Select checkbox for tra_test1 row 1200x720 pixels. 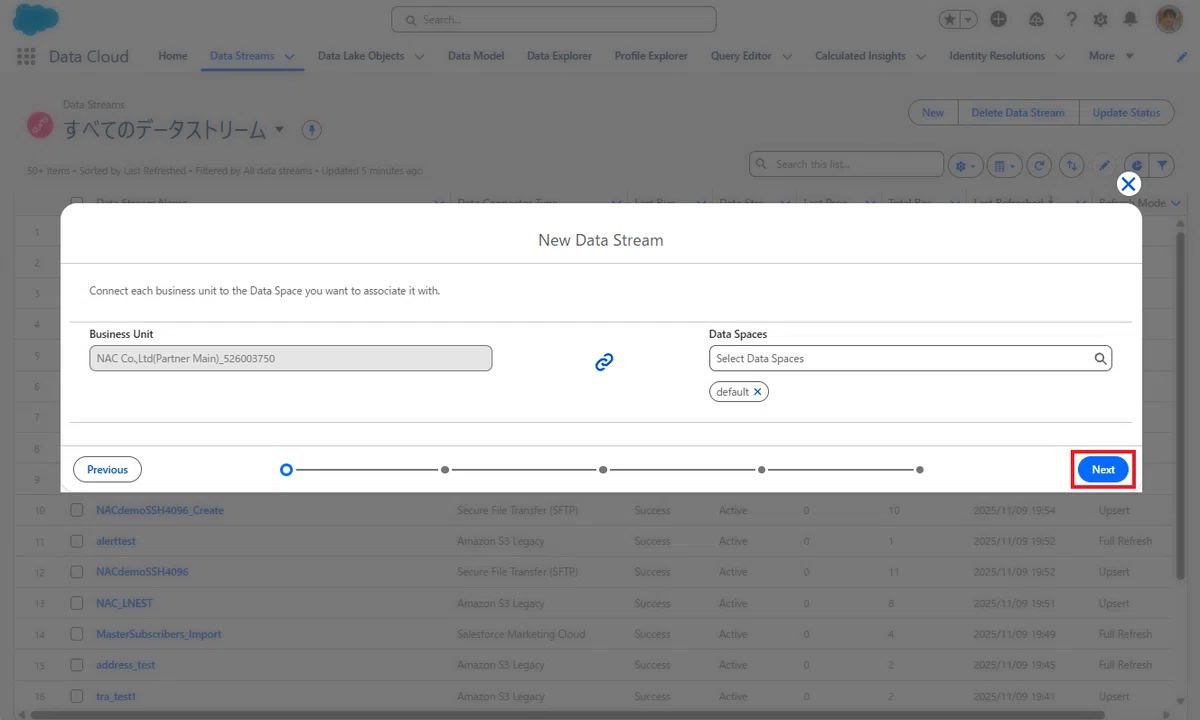click(x=77, y=696)
